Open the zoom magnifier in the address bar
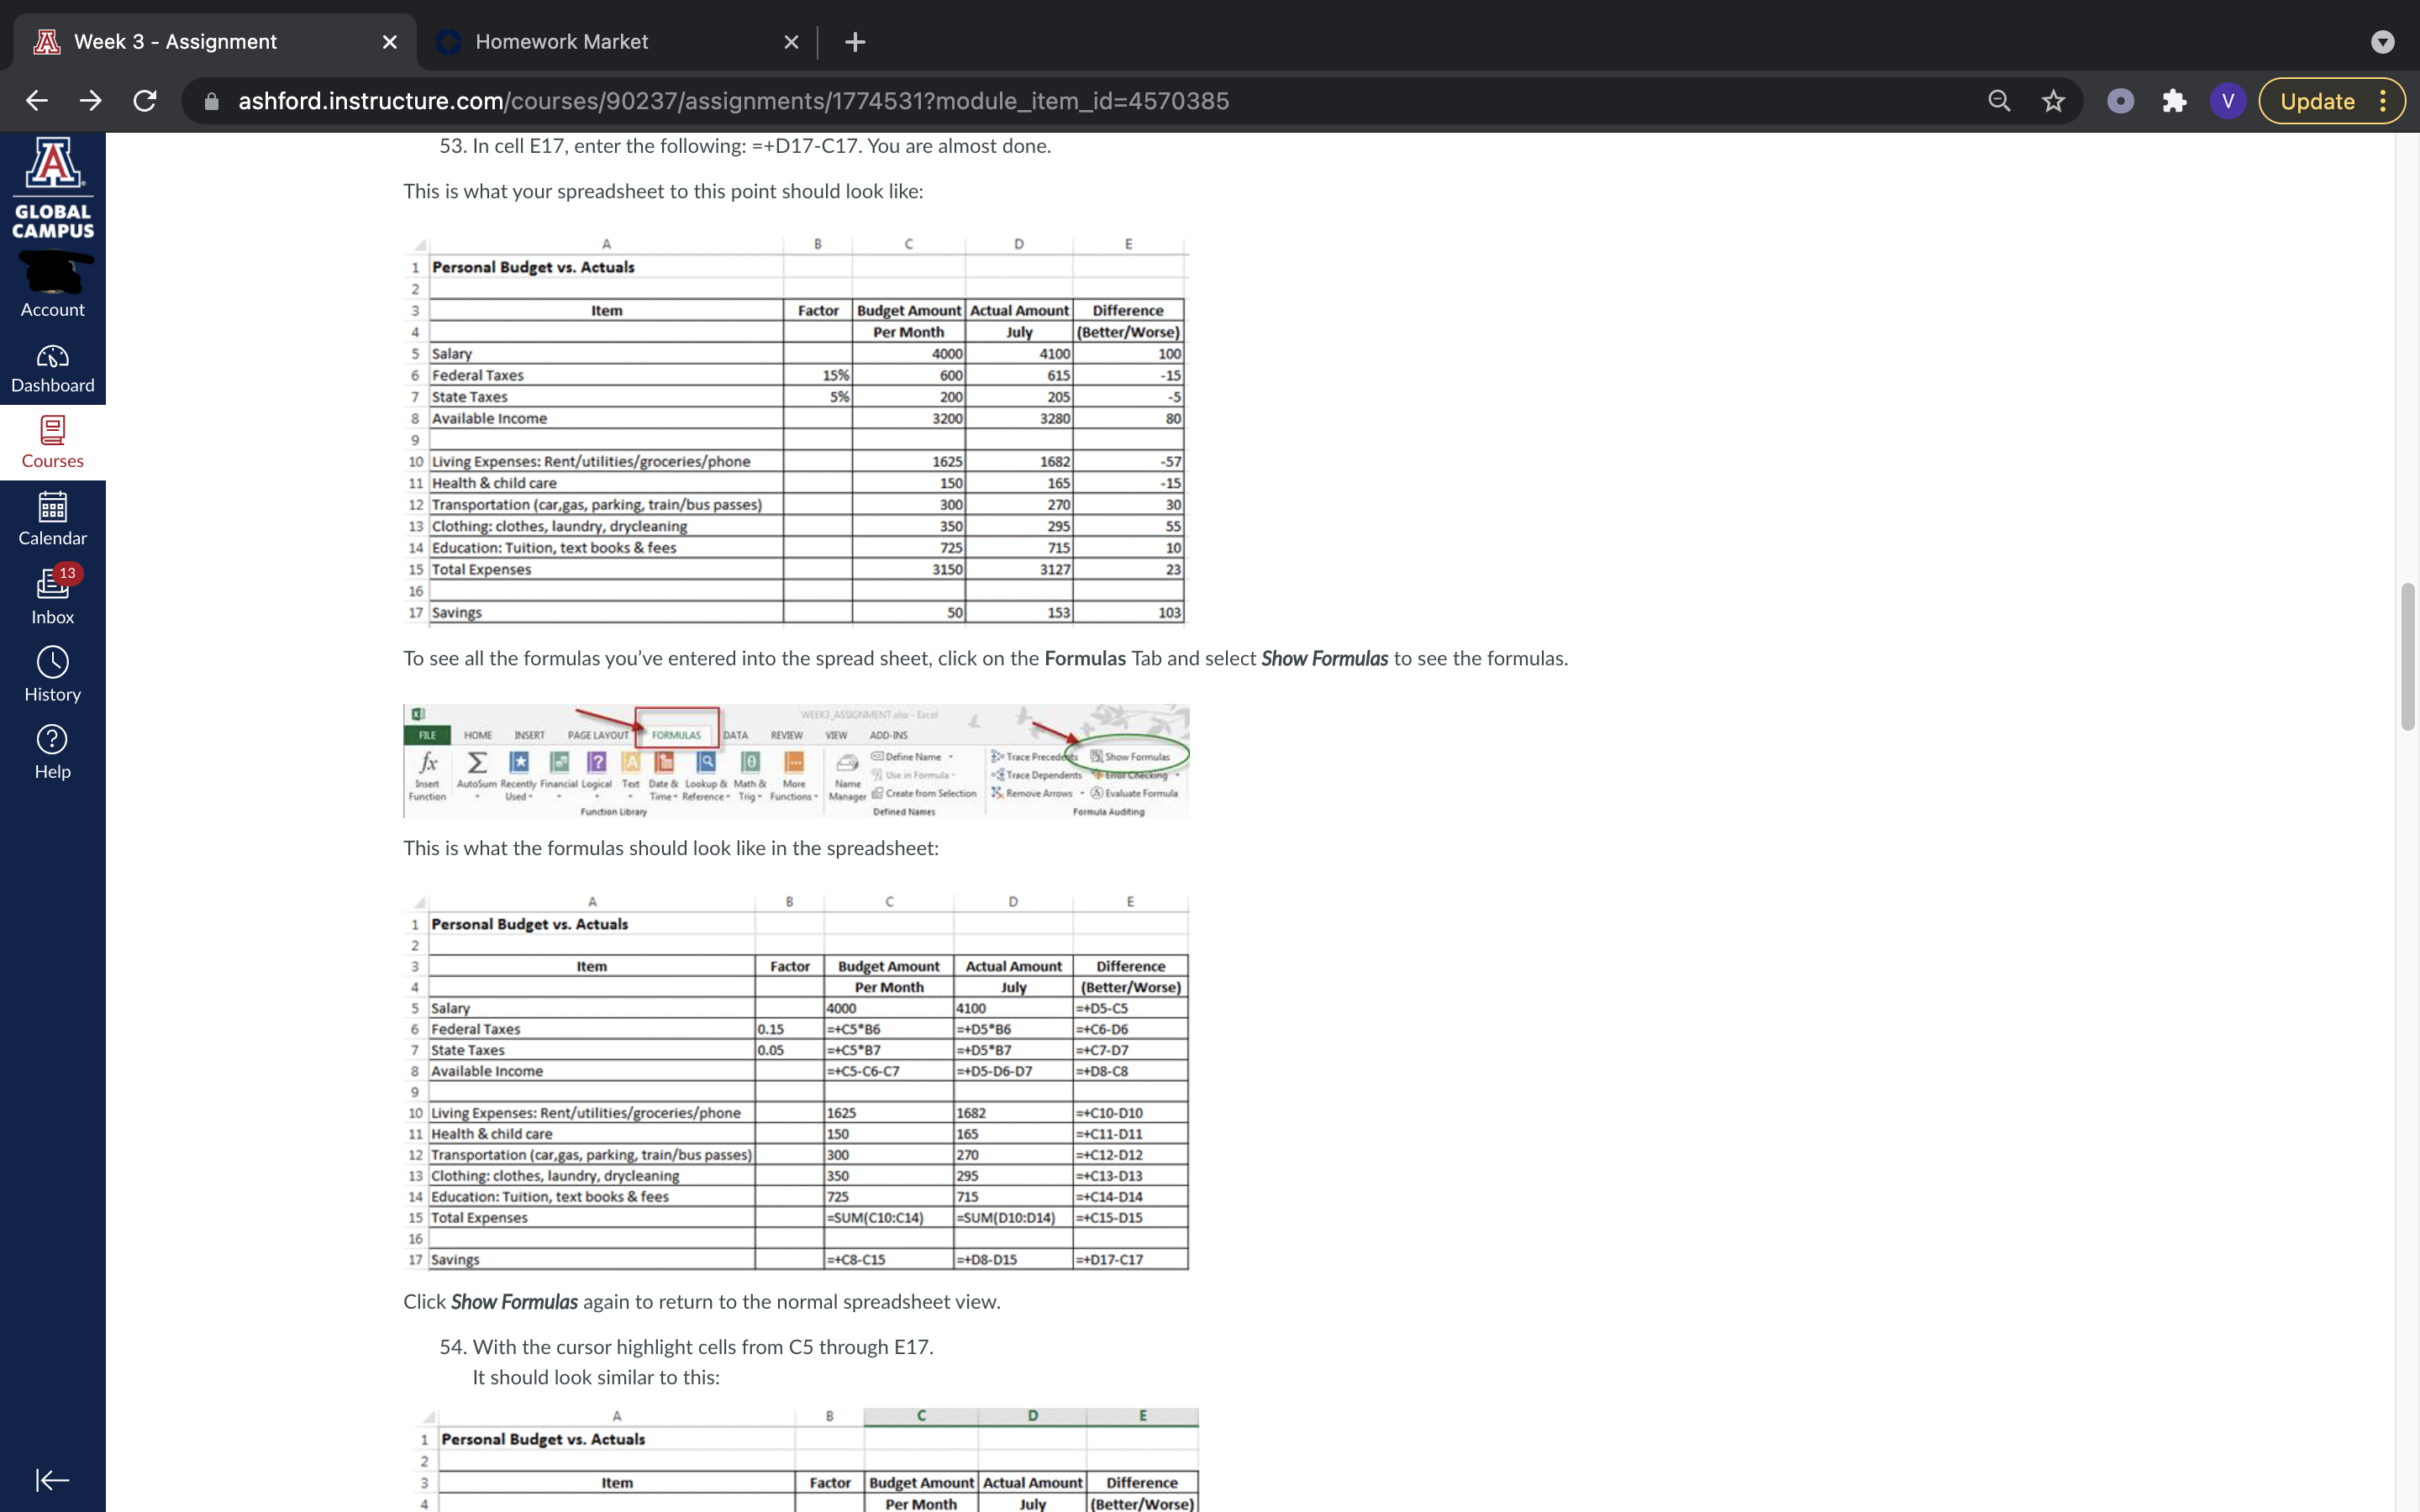 point(1999,101)
